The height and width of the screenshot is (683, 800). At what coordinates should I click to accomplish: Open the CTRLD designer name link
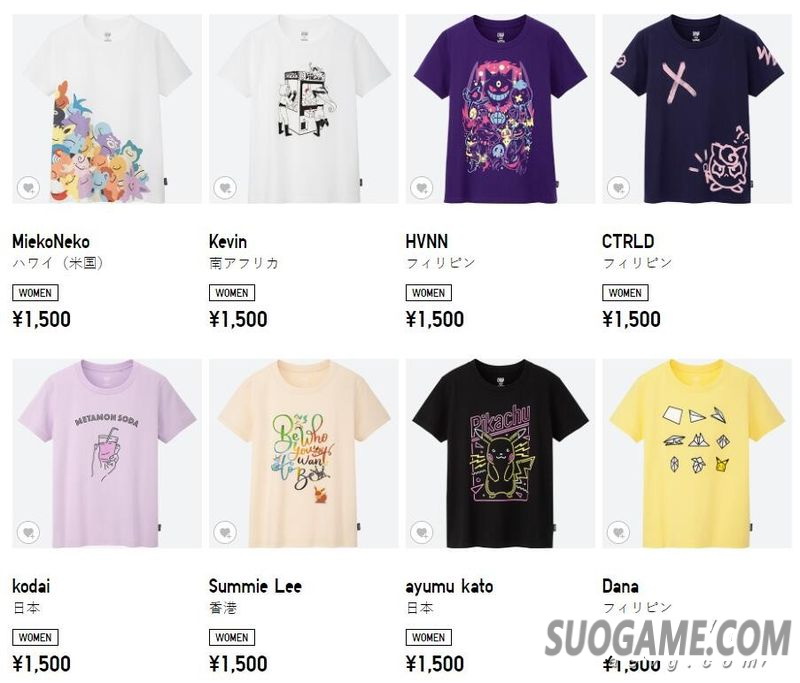click(628, 241)
